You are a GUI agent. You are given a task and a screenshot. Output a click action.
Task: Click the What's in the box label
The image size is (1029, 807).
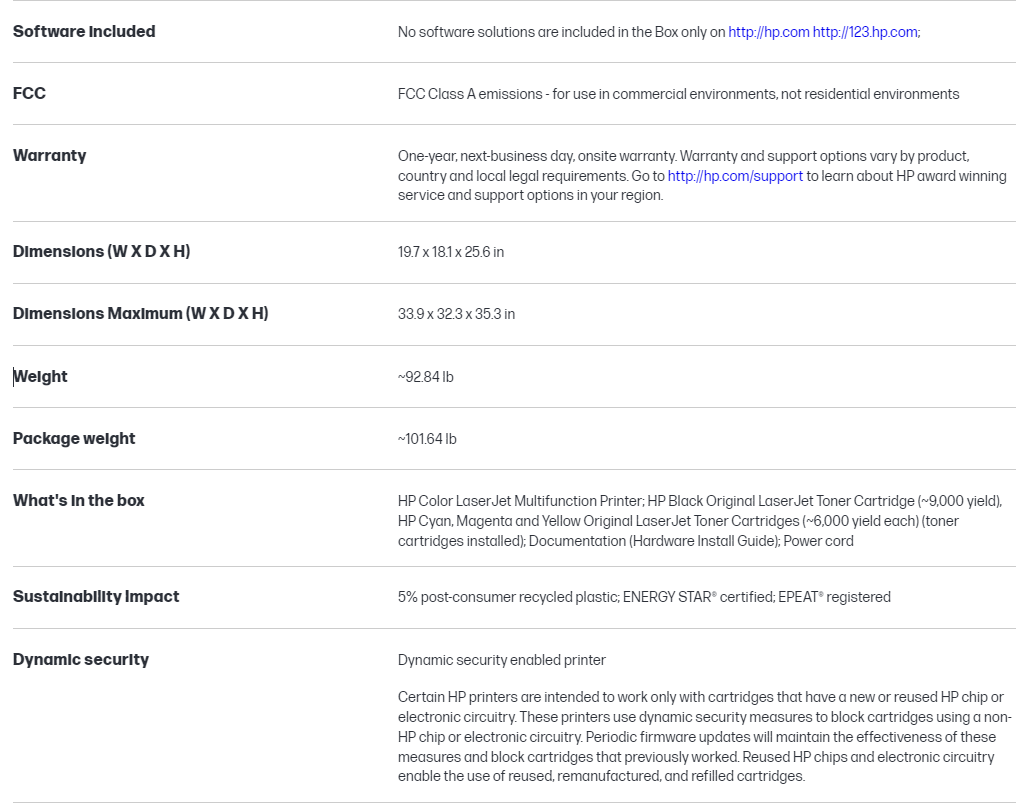[x=79, y=501]
